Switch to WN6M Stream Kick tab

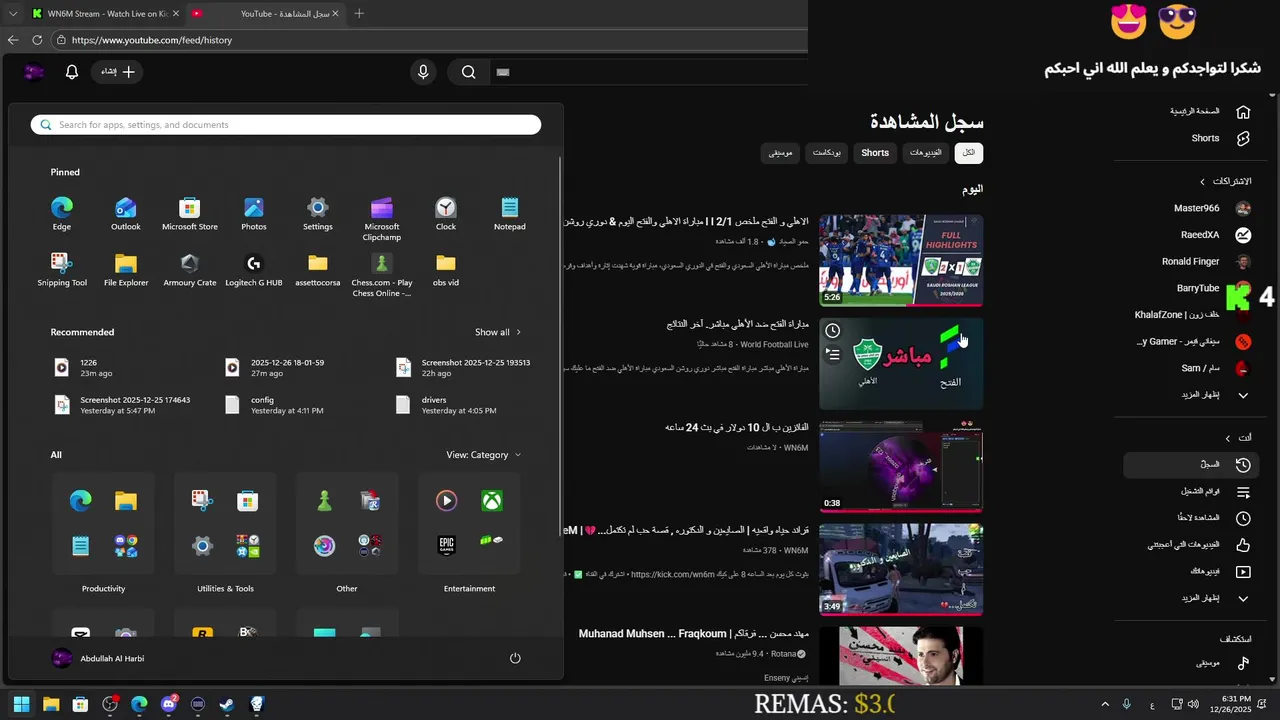105,14
